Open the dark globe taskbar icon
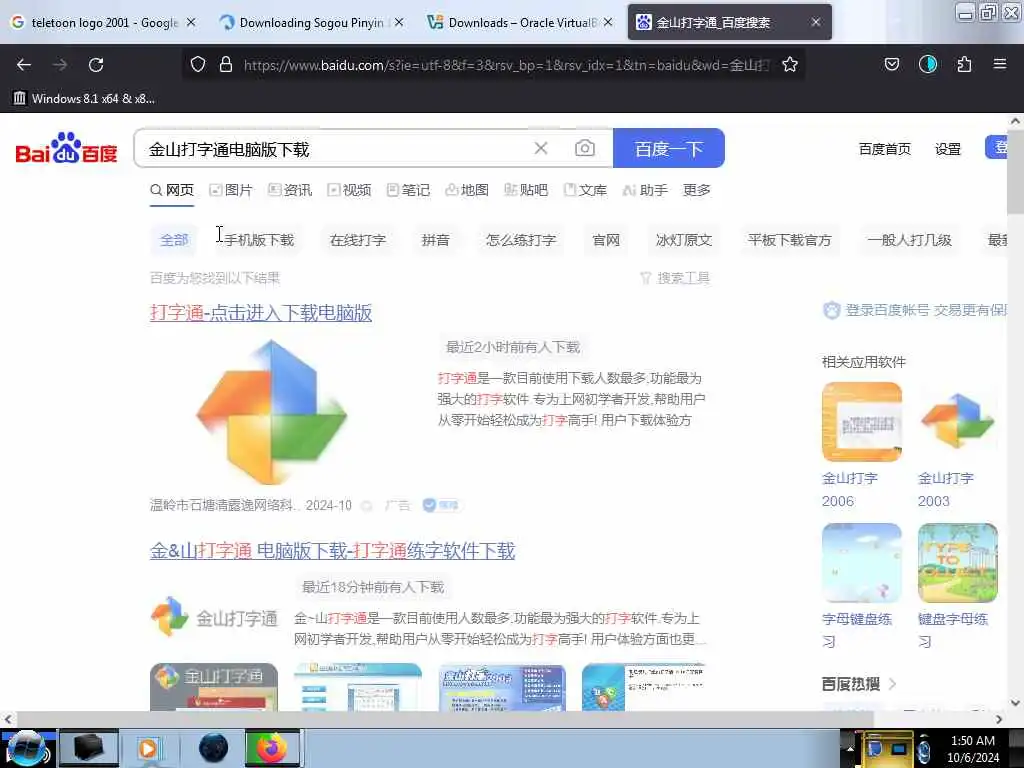This screenshot has height=768, width=1024. tap(214, 748)
